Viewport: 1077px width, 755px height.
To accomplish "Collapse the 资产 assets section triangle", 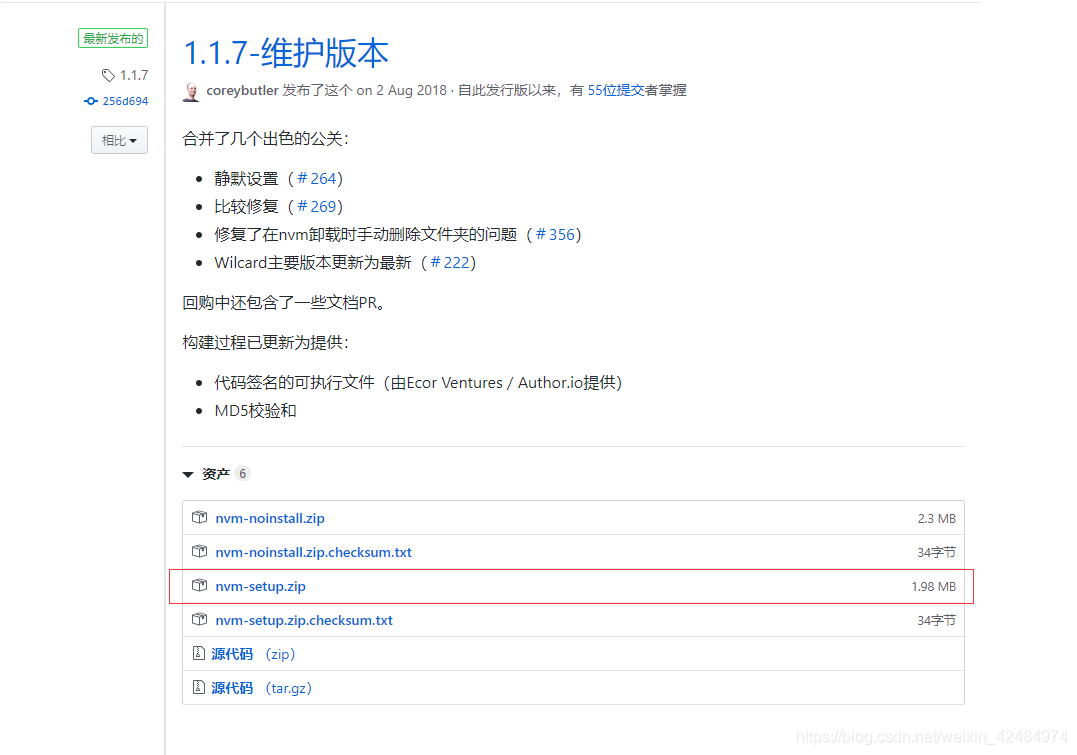I will pos(188,475).
